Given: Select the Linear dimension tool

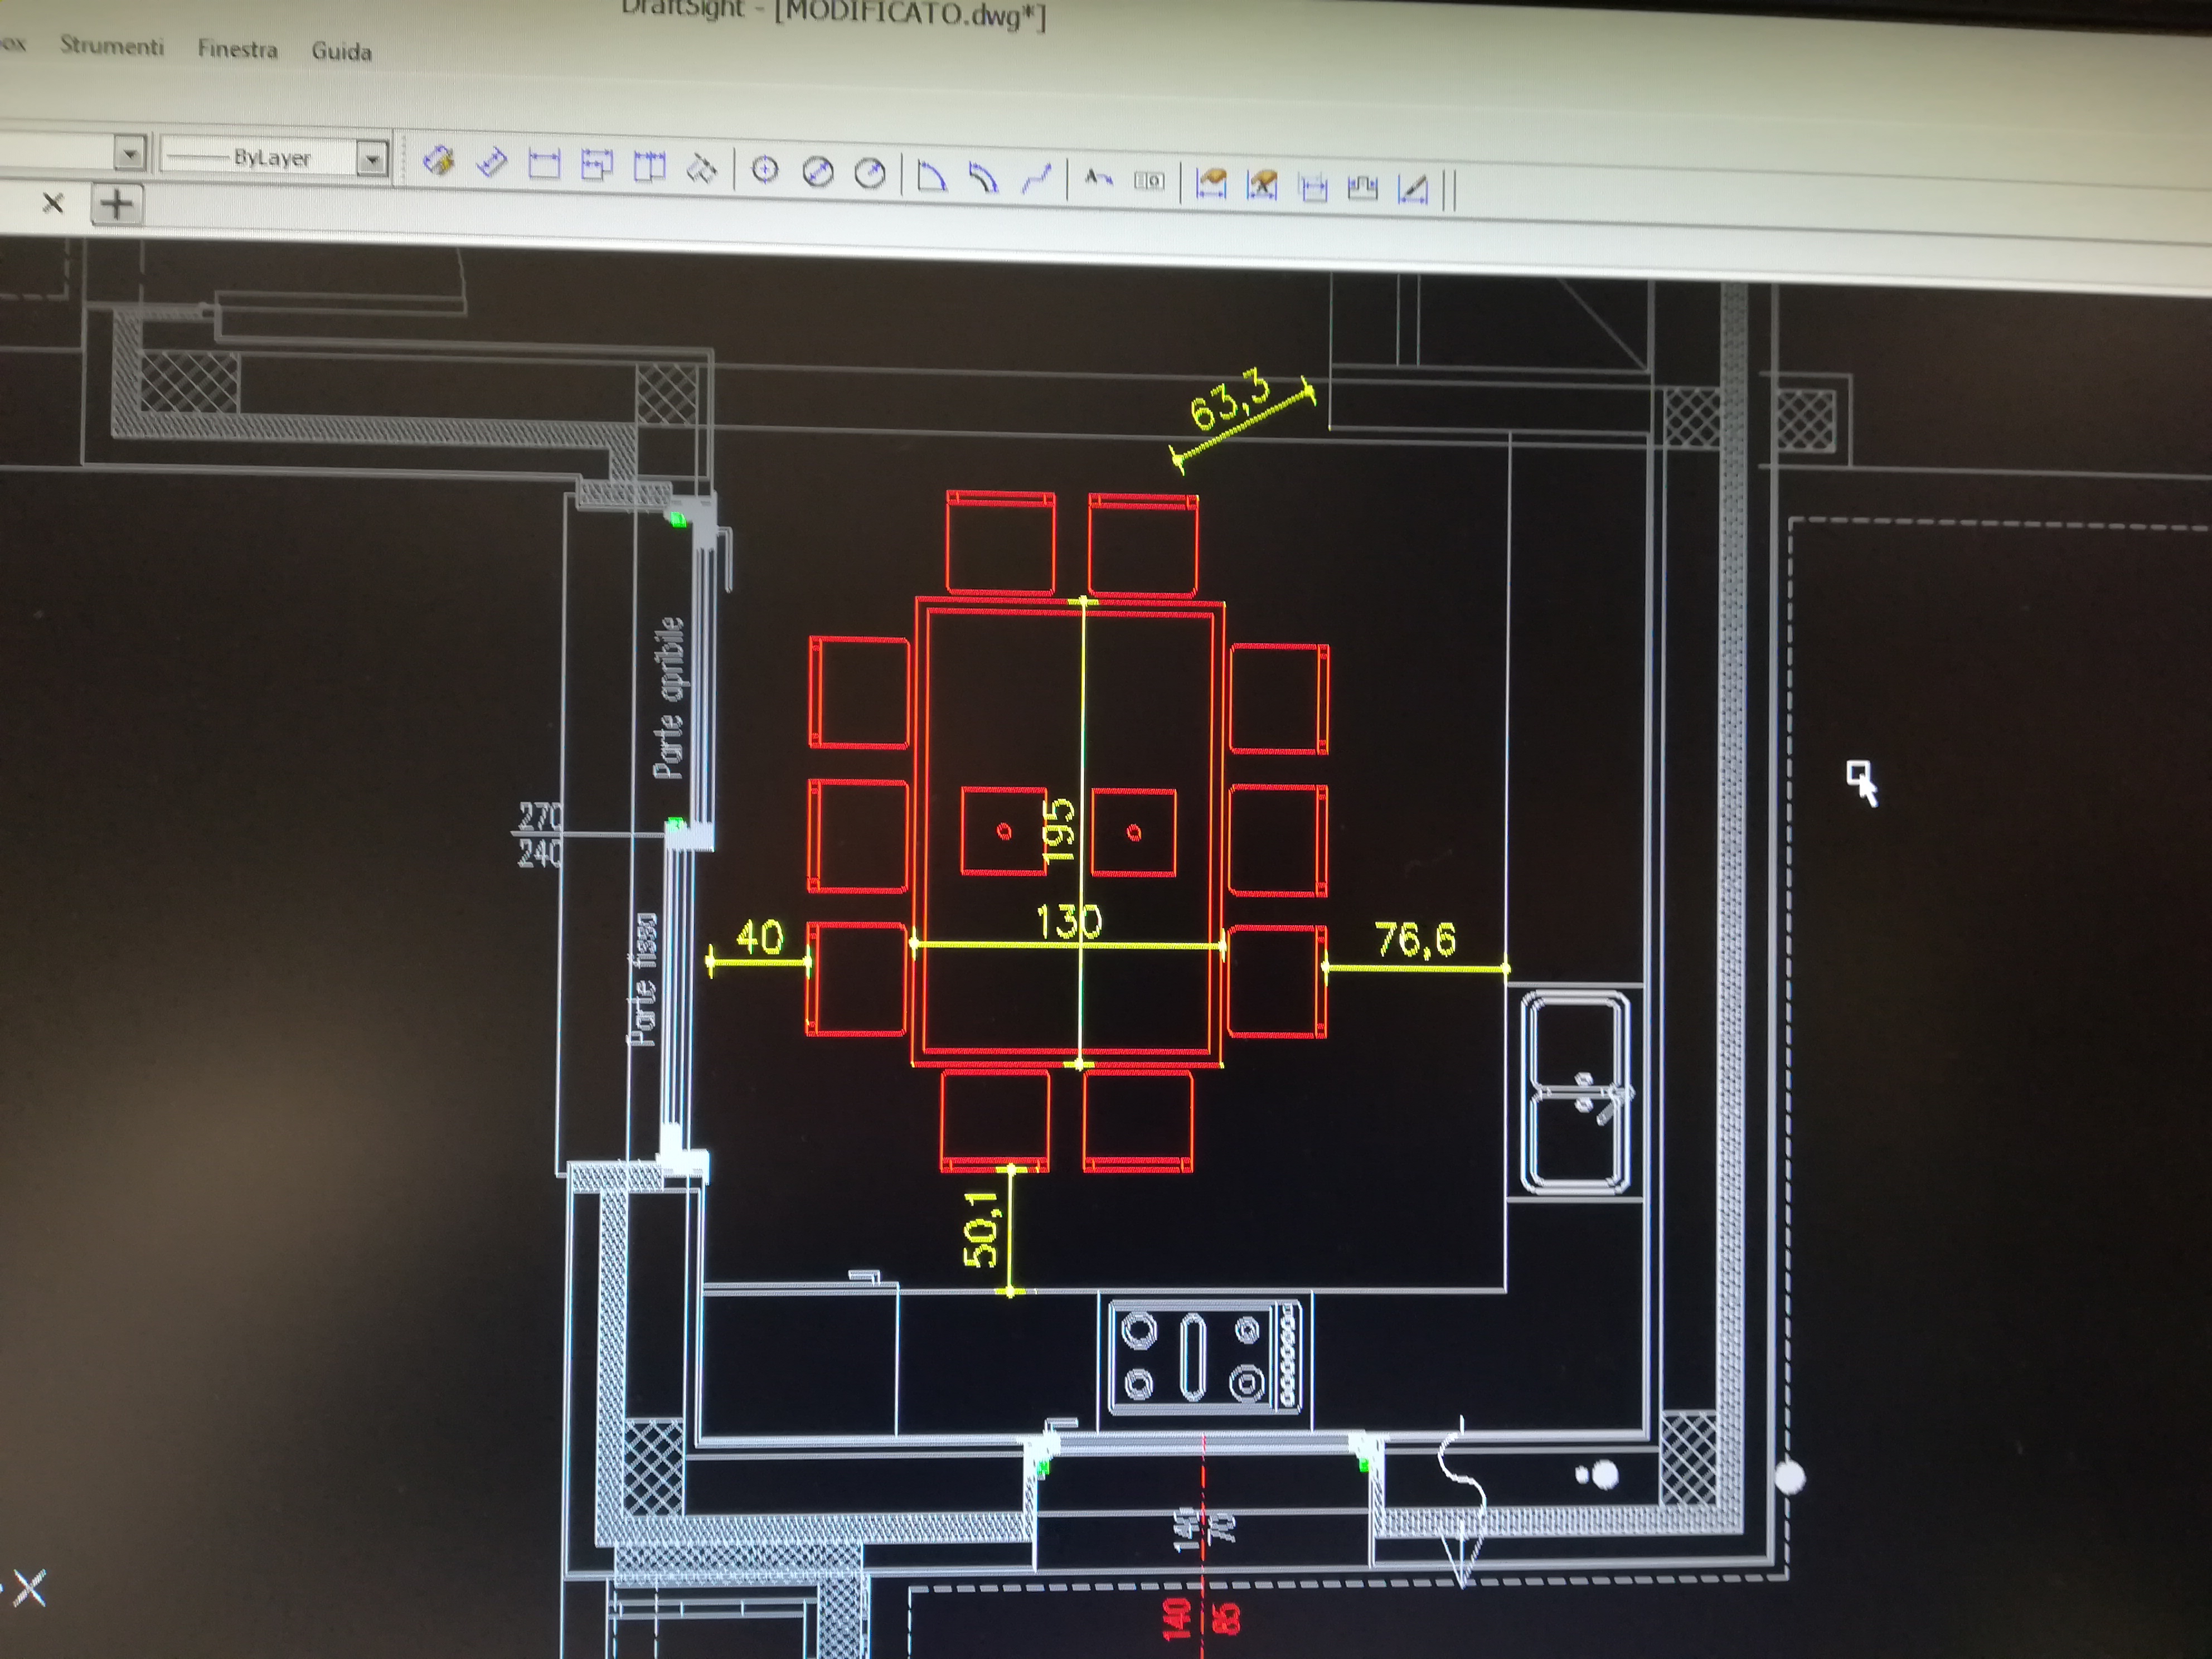Looking at the screenshot, I should coord(544,164).
